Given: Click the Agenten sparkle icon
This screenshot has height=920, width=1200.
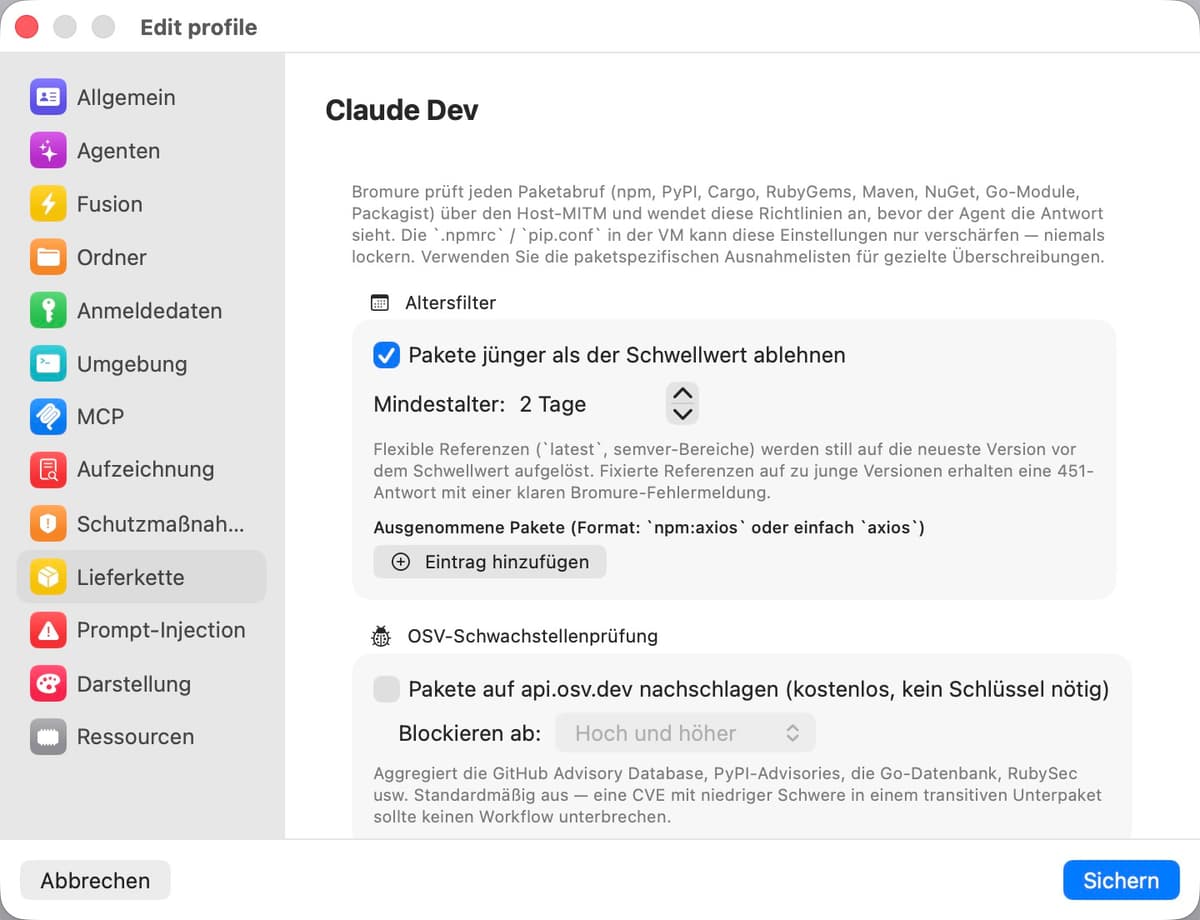Looking at the screenshot, I should pos(48,151).
